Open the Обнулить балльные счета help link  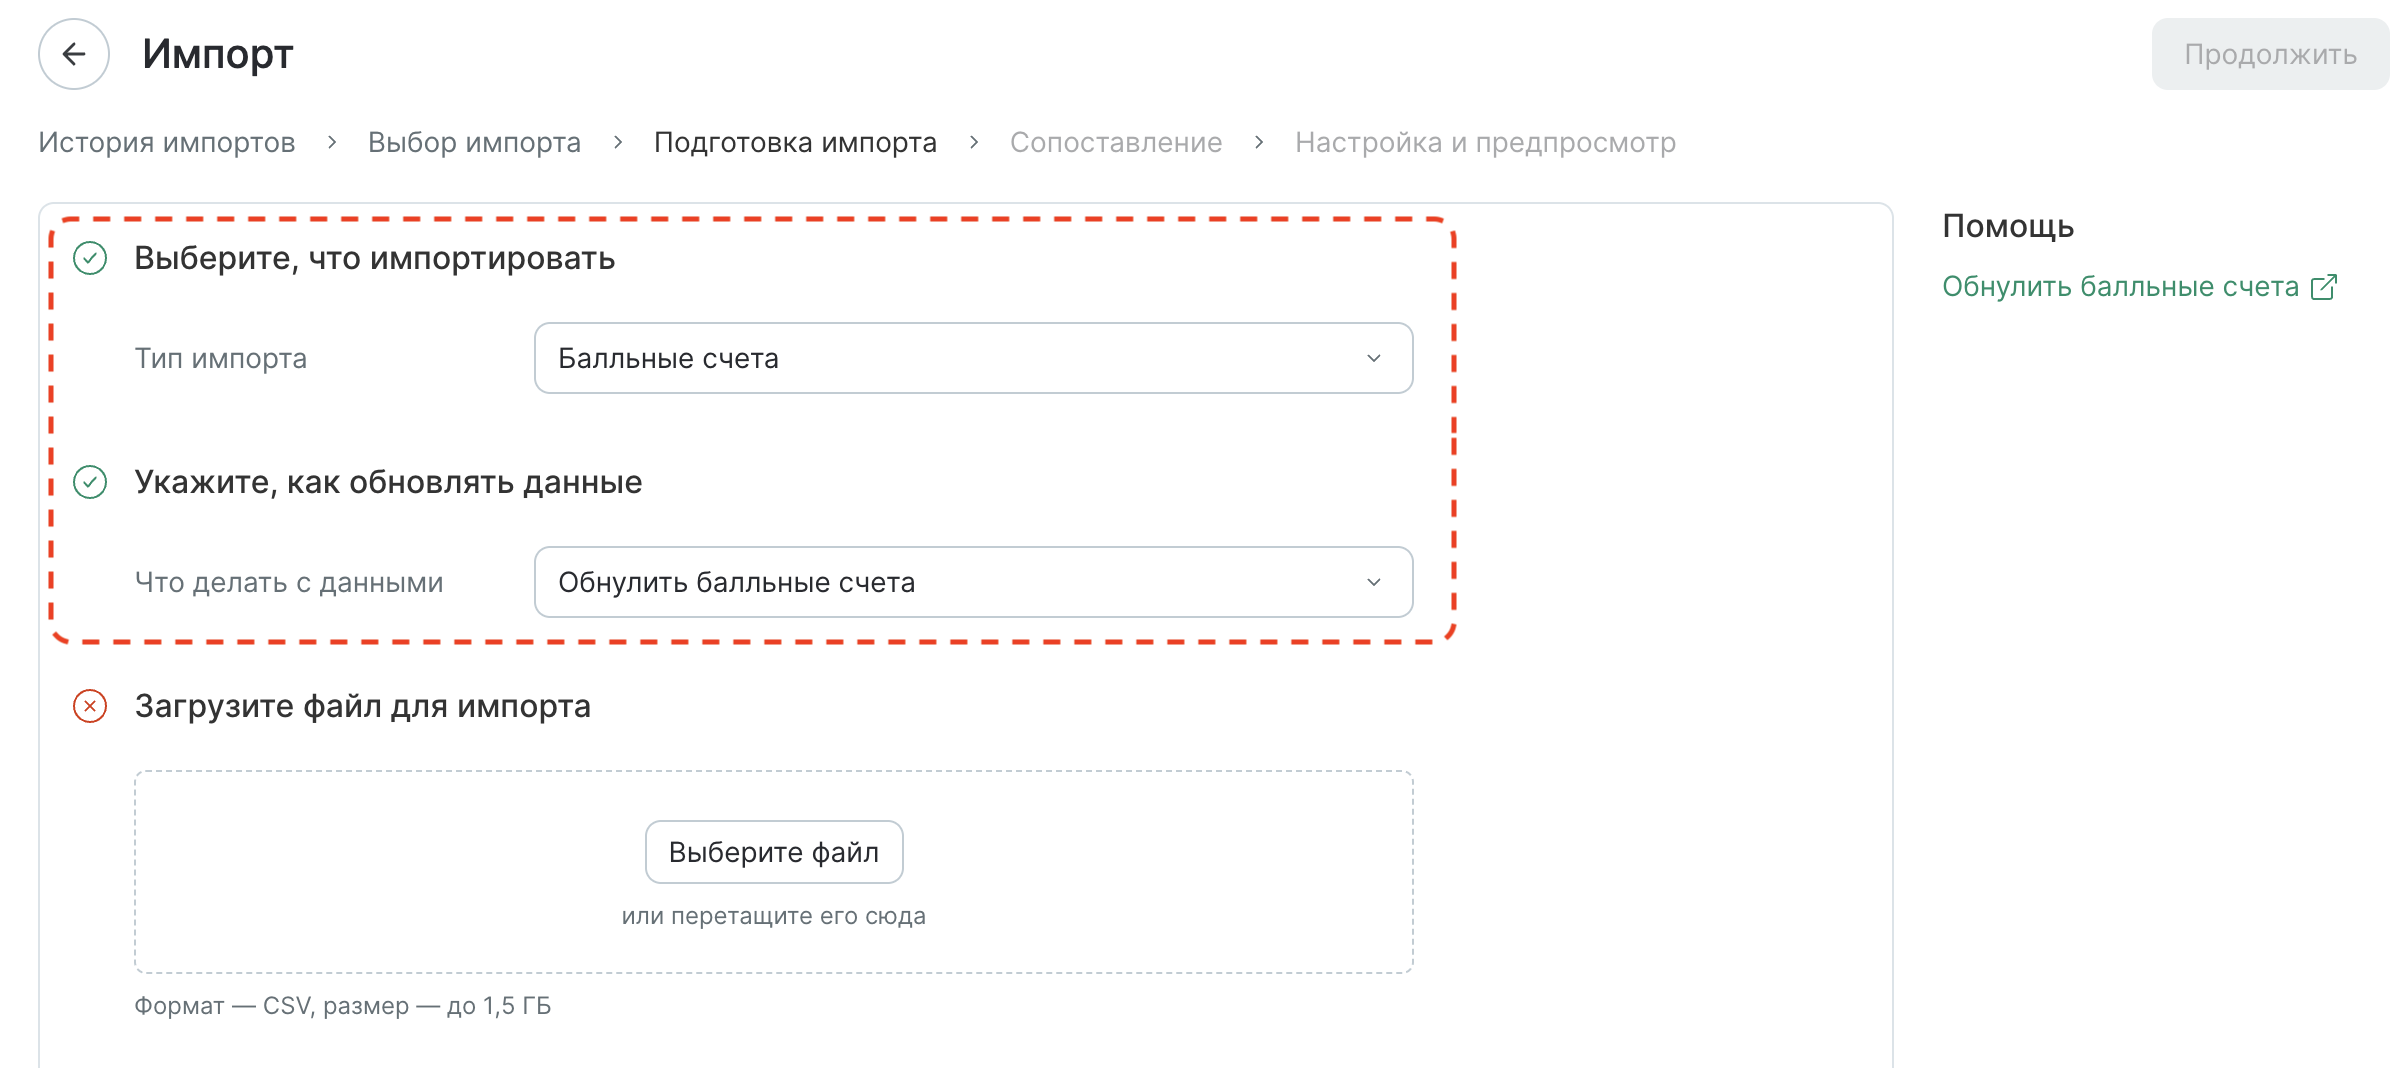tap(2121, 287)
